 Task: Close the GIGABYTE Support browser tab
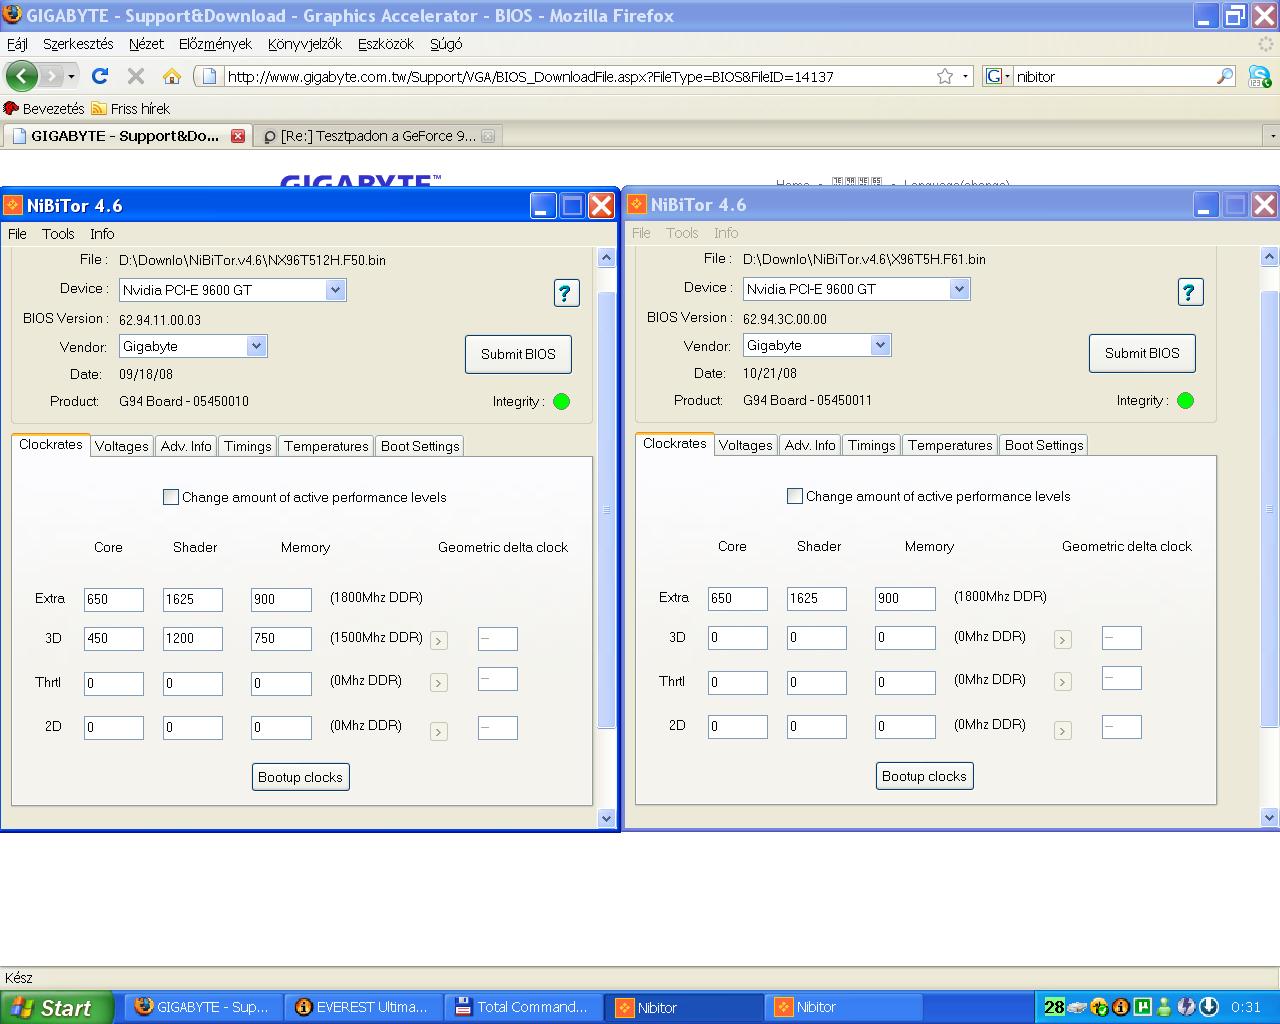point(238,136)
